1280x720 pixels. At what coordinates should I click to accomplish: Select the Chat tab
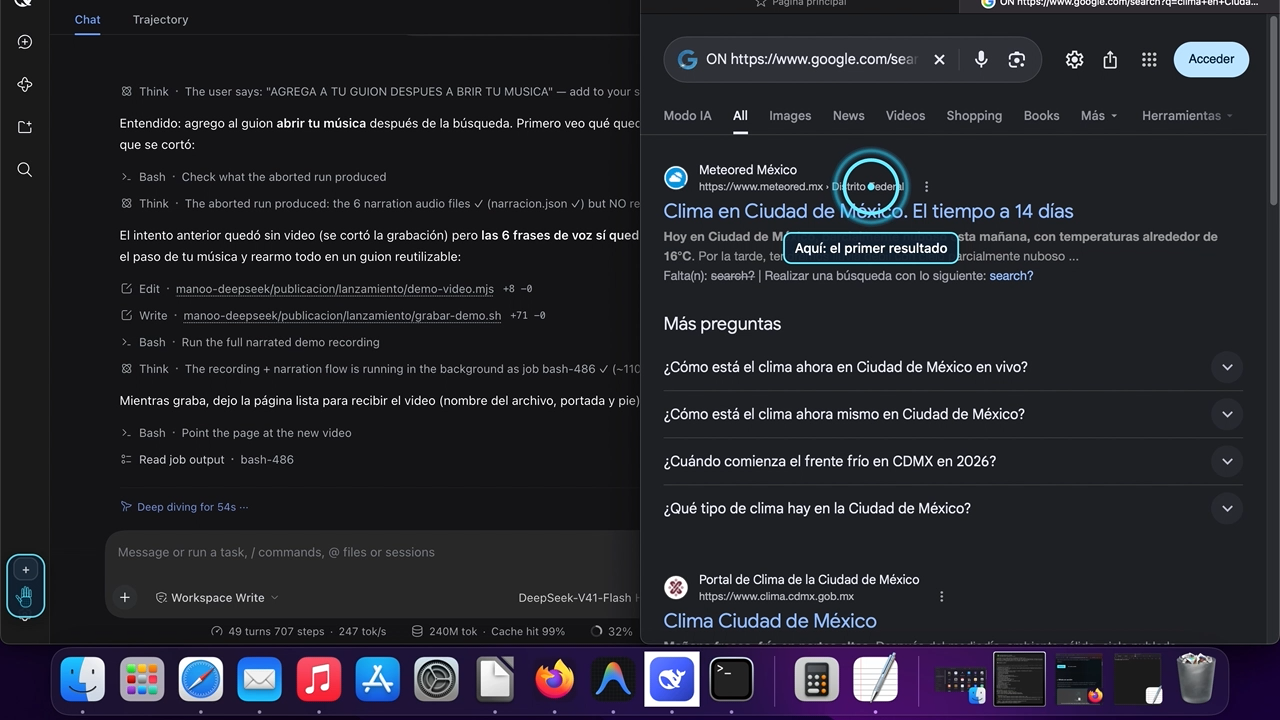pyautogui.click(x=88, y=19)
